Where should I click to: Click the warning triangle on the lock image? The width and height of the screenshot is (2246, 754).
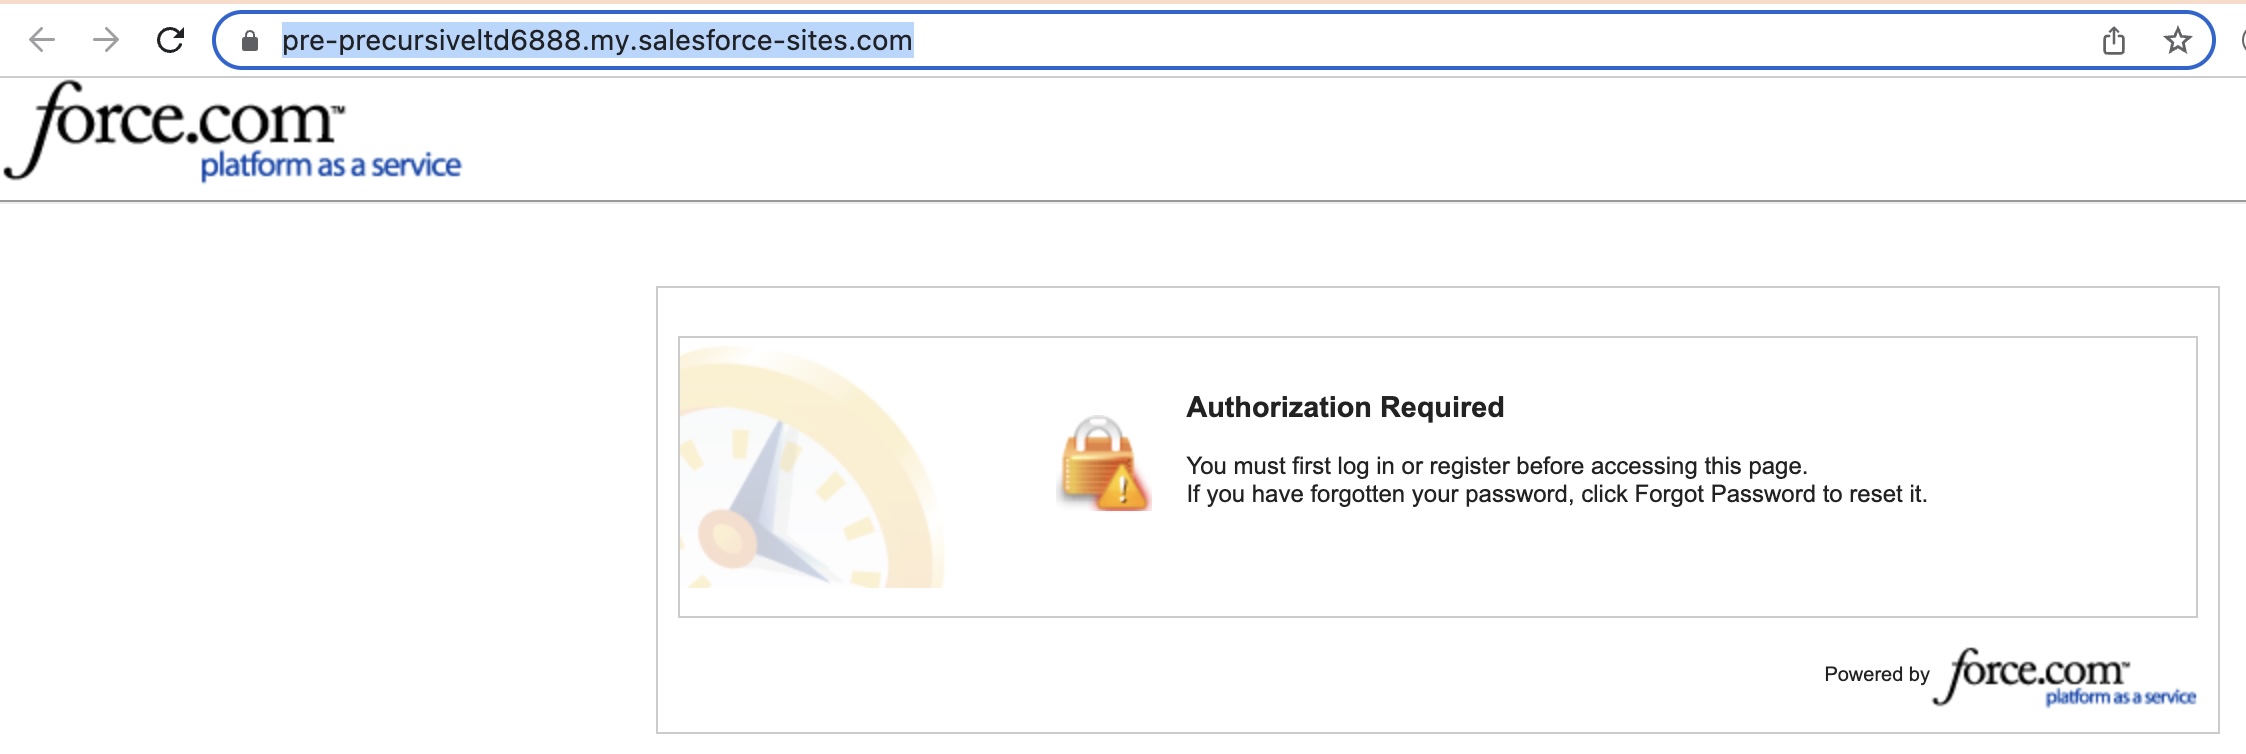pos(1124,487)
